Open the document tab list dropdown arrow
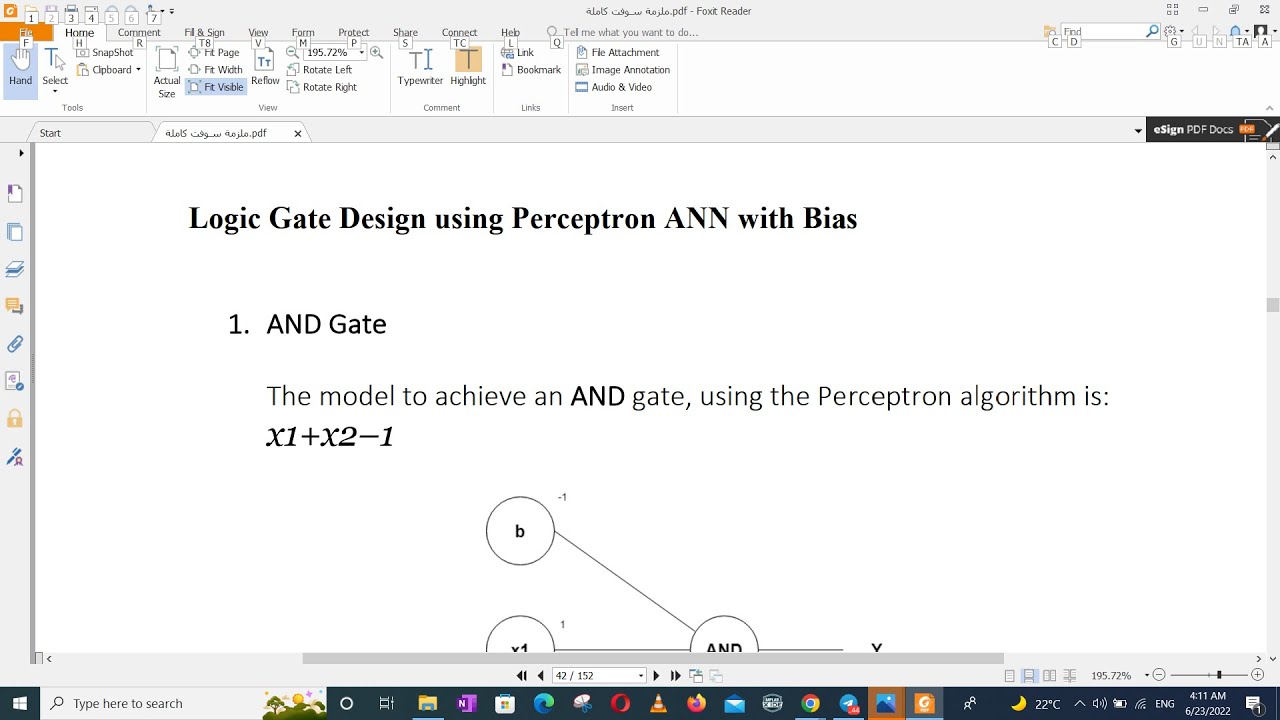 tap(1138, 131)
